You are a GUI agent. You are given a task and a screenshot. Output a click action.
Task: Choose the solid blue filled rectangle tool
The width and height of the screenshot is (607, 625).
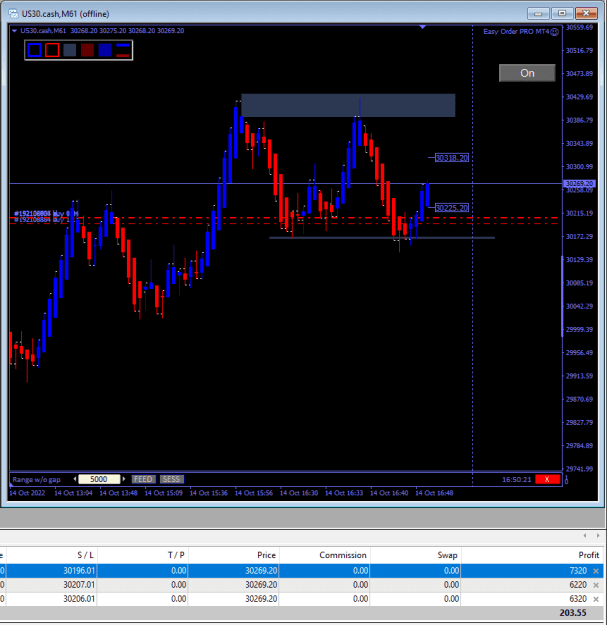tap(105, 50)
